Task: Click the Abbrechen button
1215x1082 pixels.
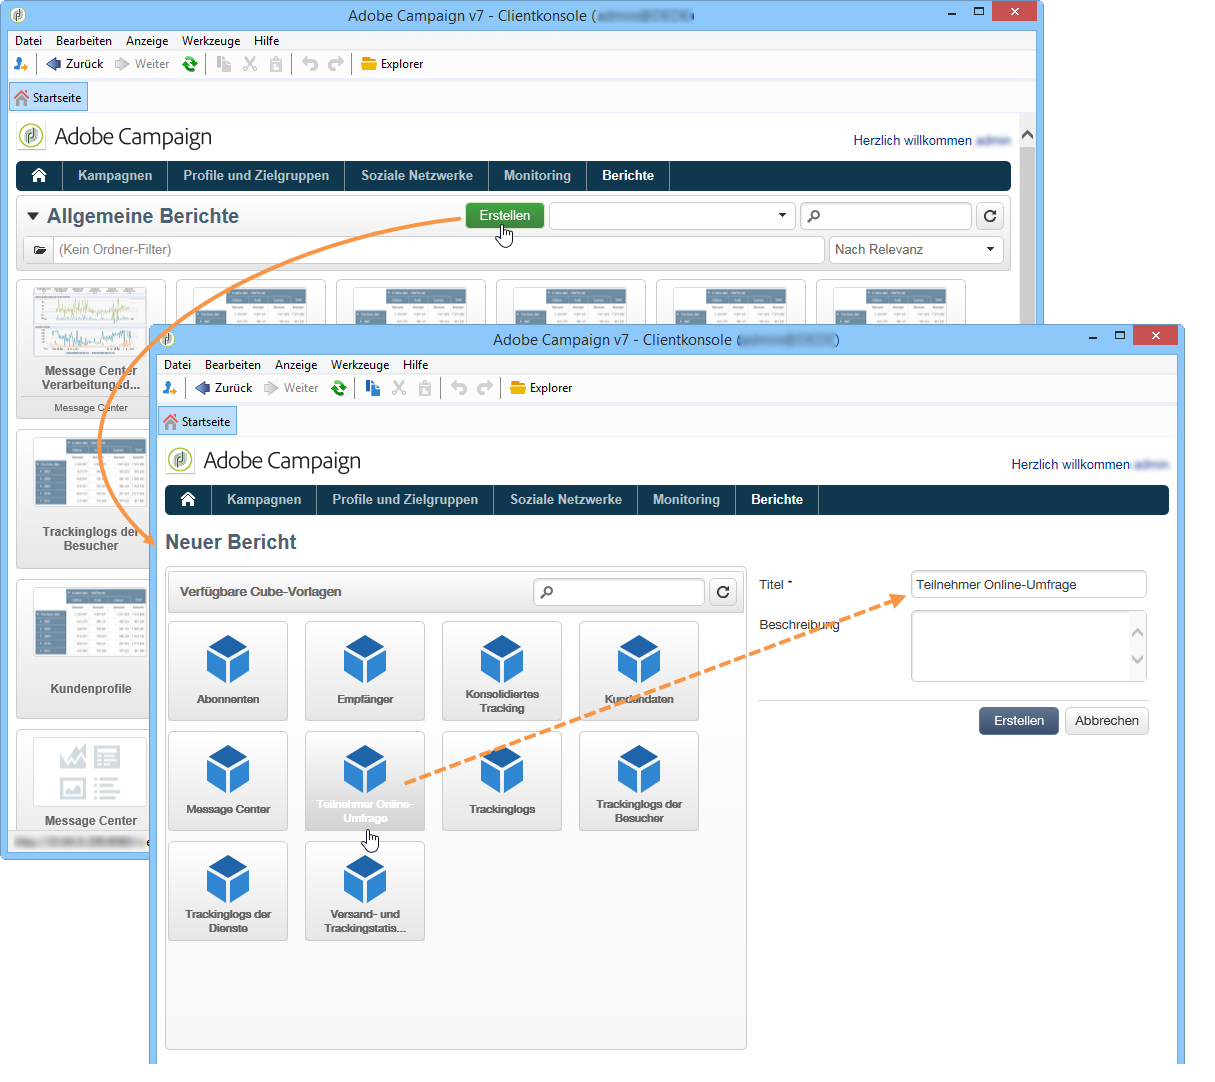Action: [1107, 721]
